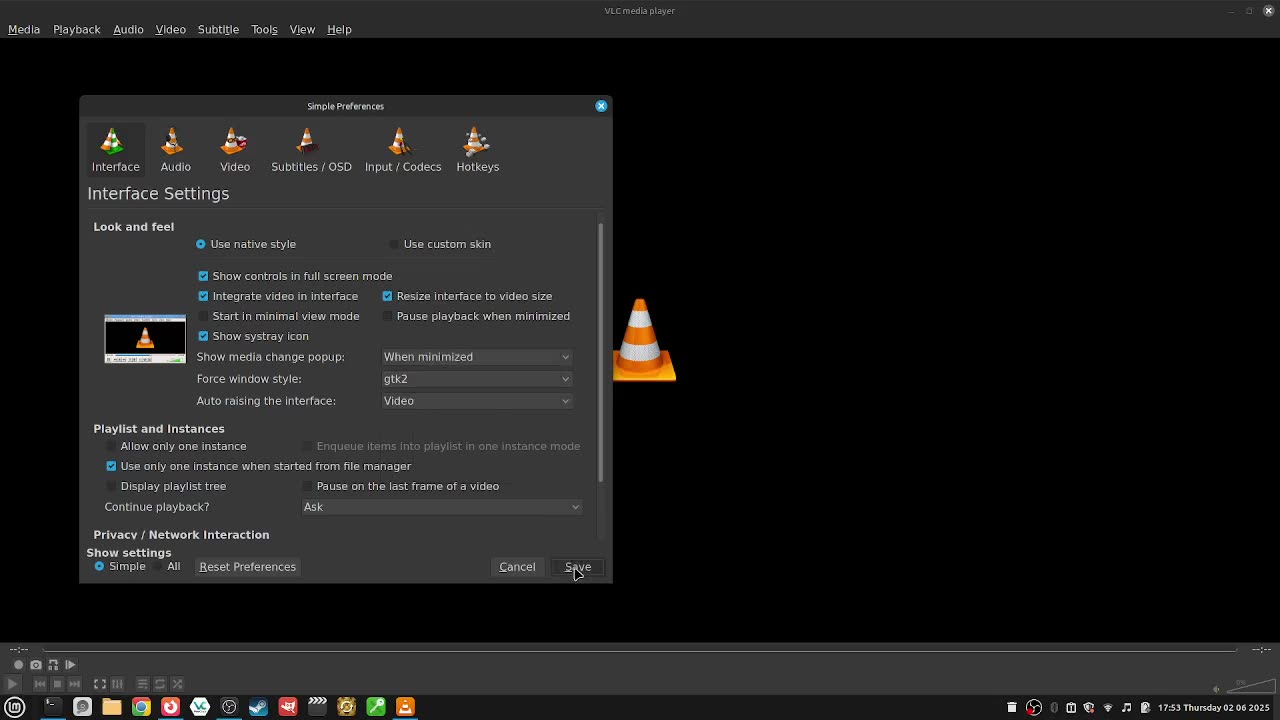Select the Use custom skin radio button
The width and height of the screenshot is (1280, 720).
(440, 244)
